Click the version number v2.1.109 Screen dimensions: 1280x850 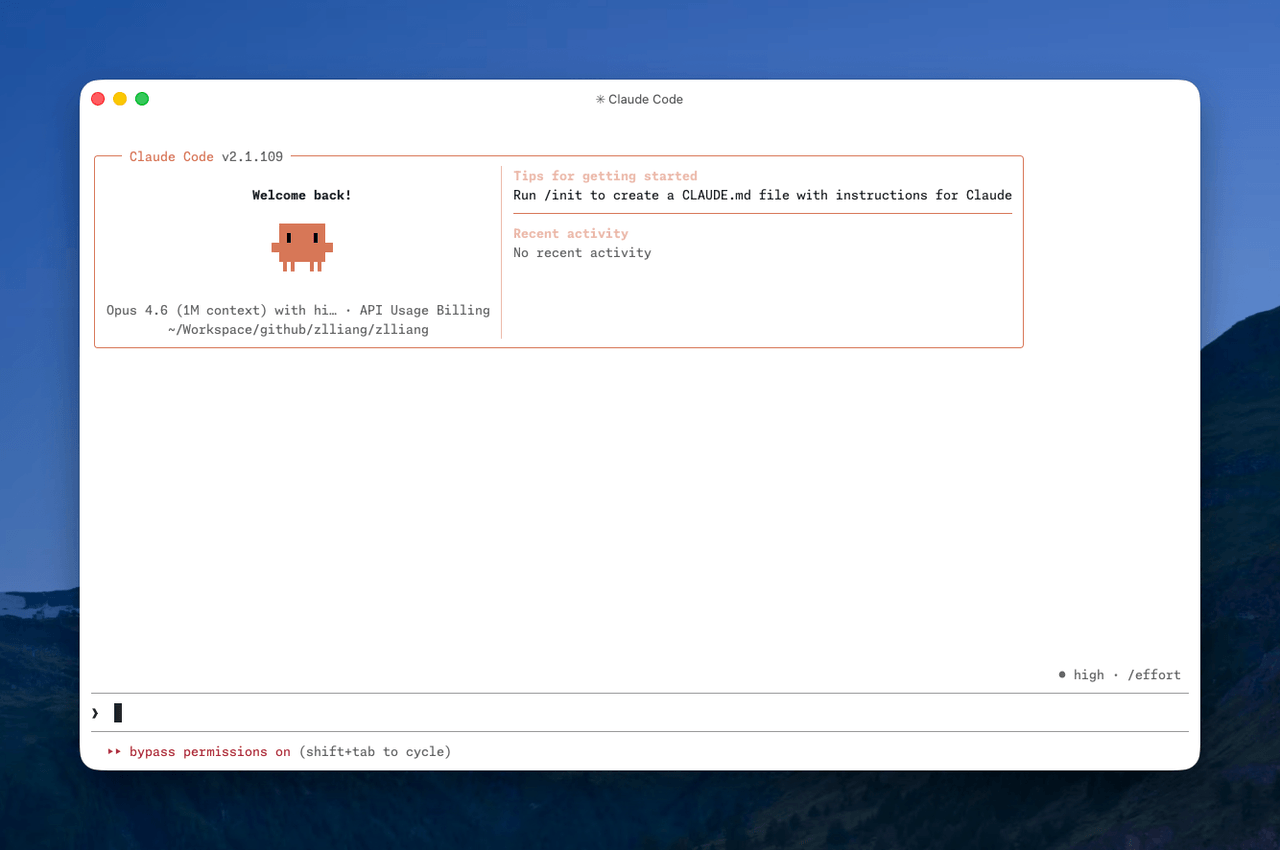point(252,157)
